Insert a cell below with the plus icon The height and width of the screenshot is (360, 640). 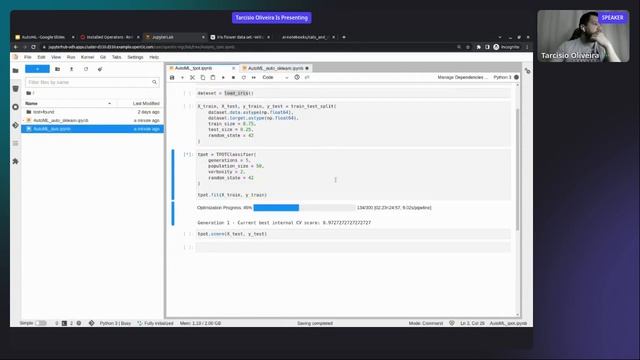[182, 77]
